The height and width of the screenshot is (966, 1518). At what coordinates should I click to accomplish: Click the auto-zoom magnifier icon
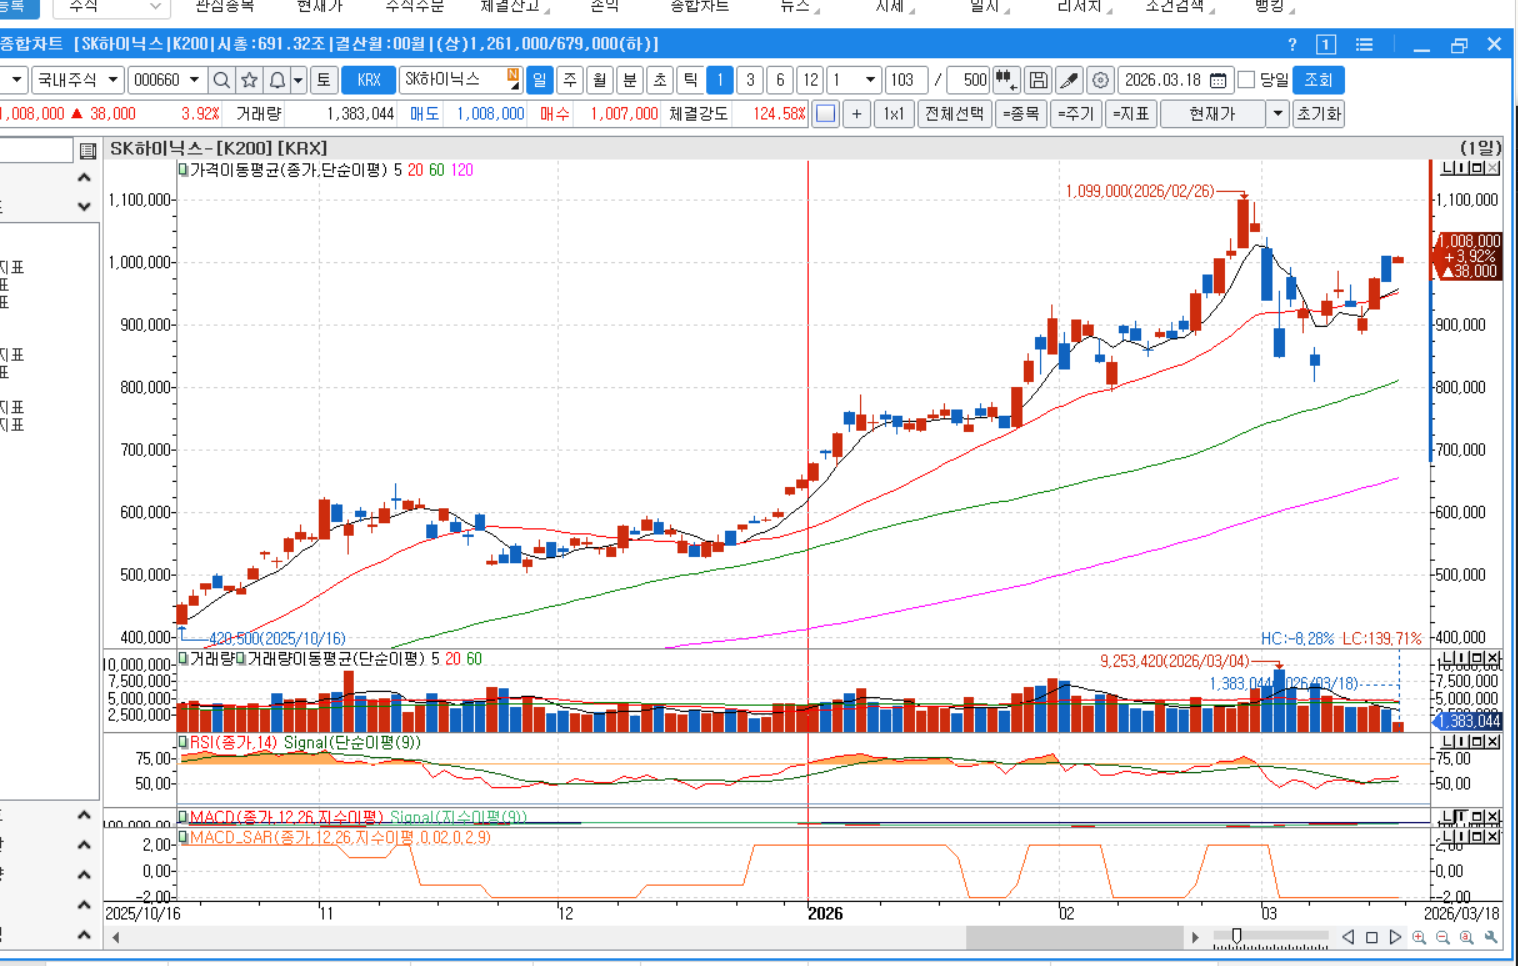1467,937
